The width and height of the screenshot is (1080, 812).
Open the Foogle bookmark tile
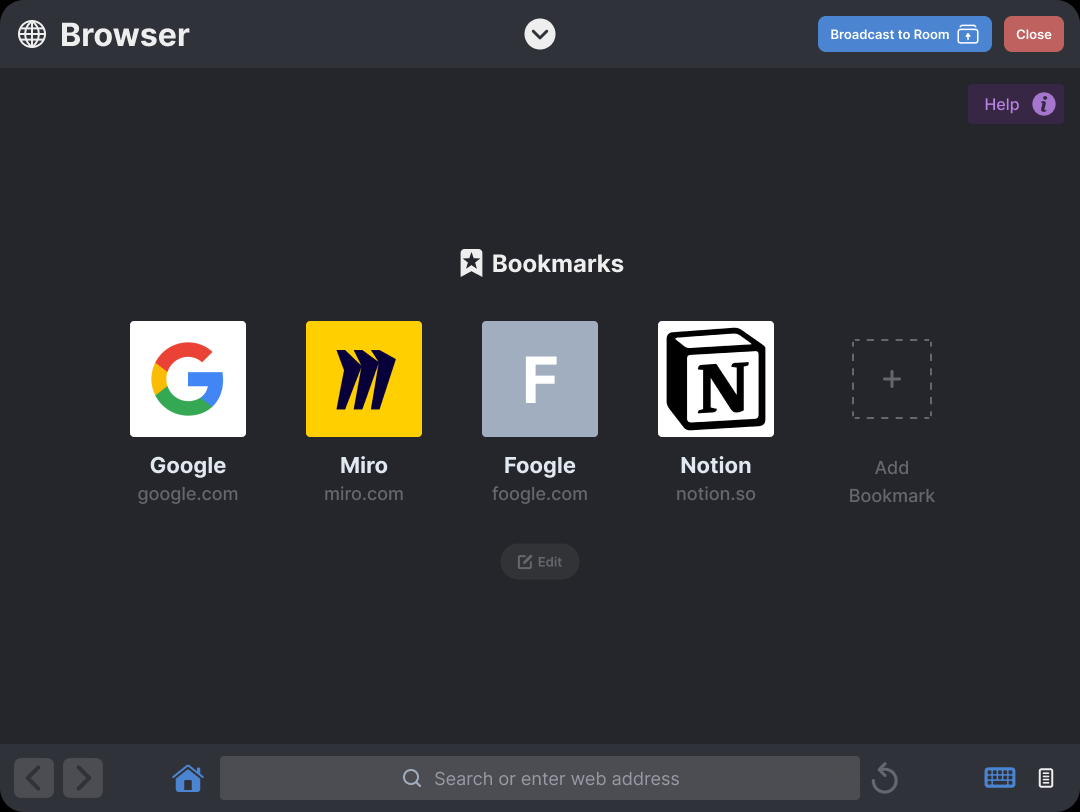[540, 379]
